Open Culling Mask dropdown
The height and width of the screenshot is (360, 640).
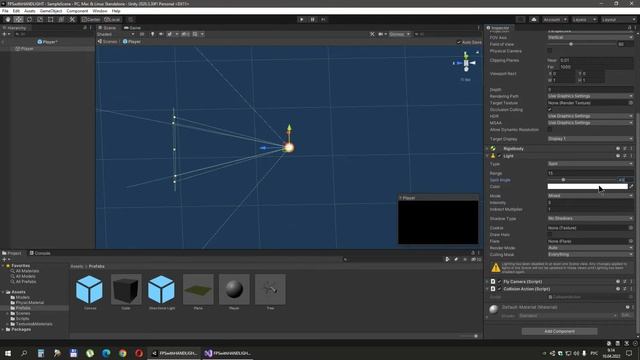(590, 255)
